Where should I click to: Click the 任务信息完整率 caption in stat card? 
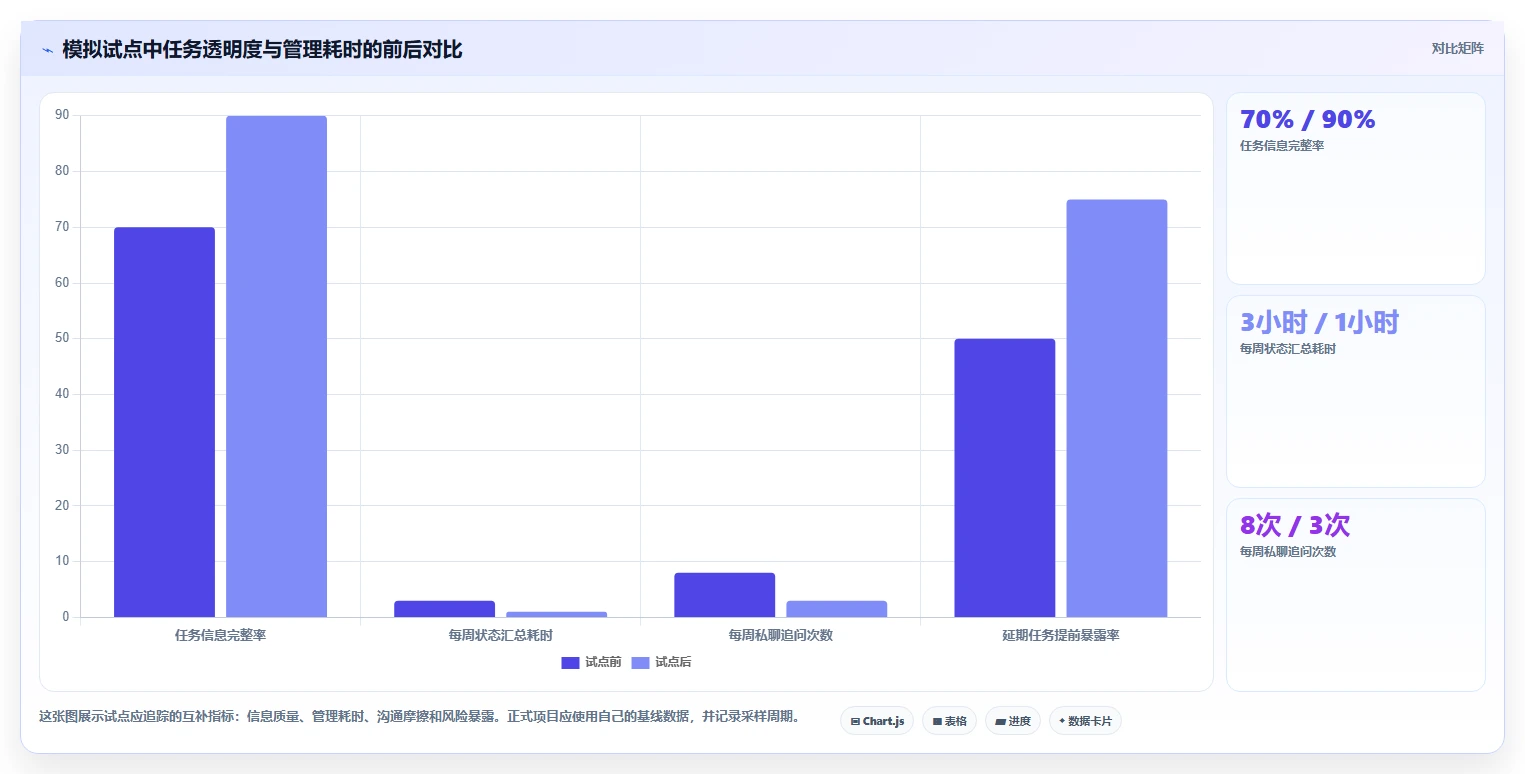pyautogui.click(x=1282, y=146)
